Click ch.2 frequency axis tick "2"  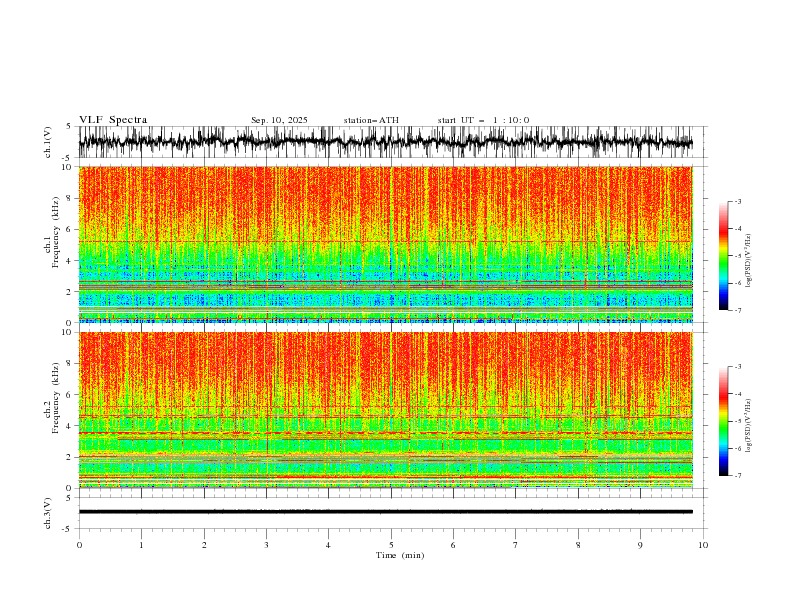69,457
